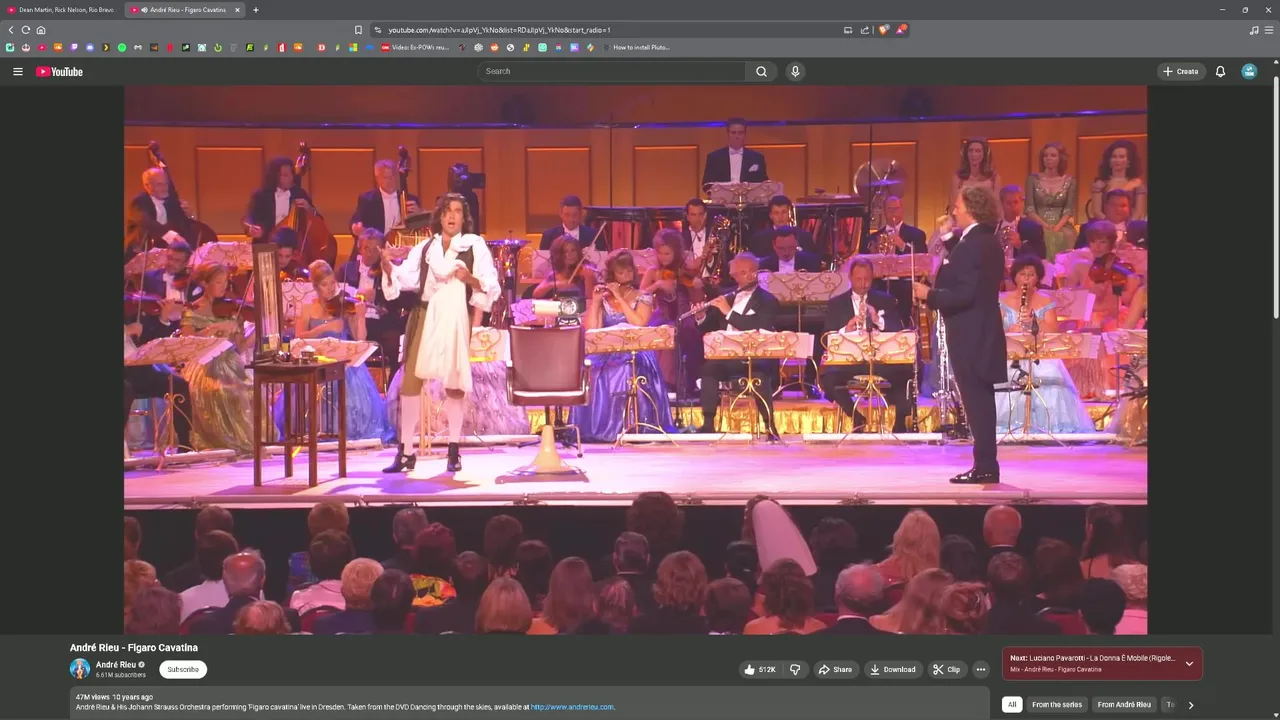
Task: Start voice search with microphone icon
Action: (795, 71)
